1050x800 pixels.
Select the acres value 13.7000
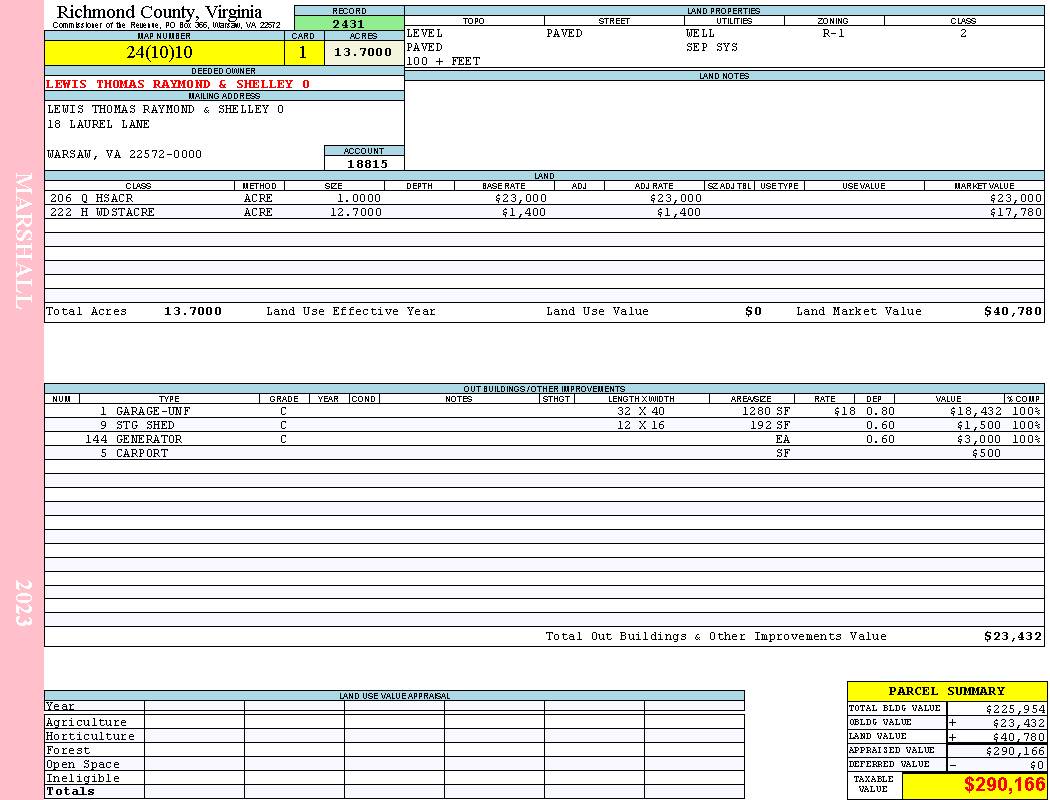pyautogui.click(x=364, y=52)
